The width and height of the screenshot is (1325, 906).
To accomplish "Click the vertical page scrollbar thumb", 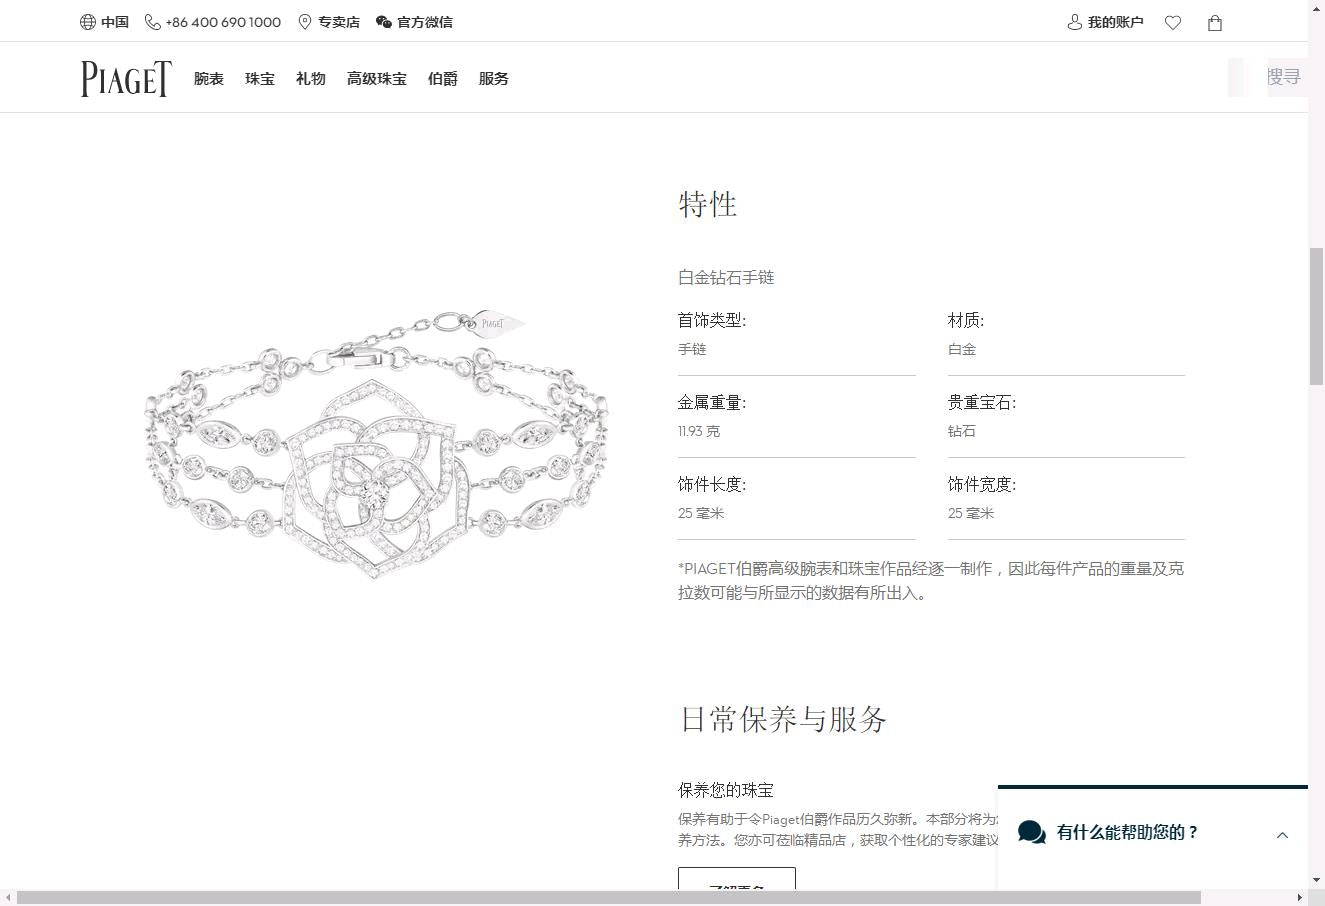I will point(1316,315).
